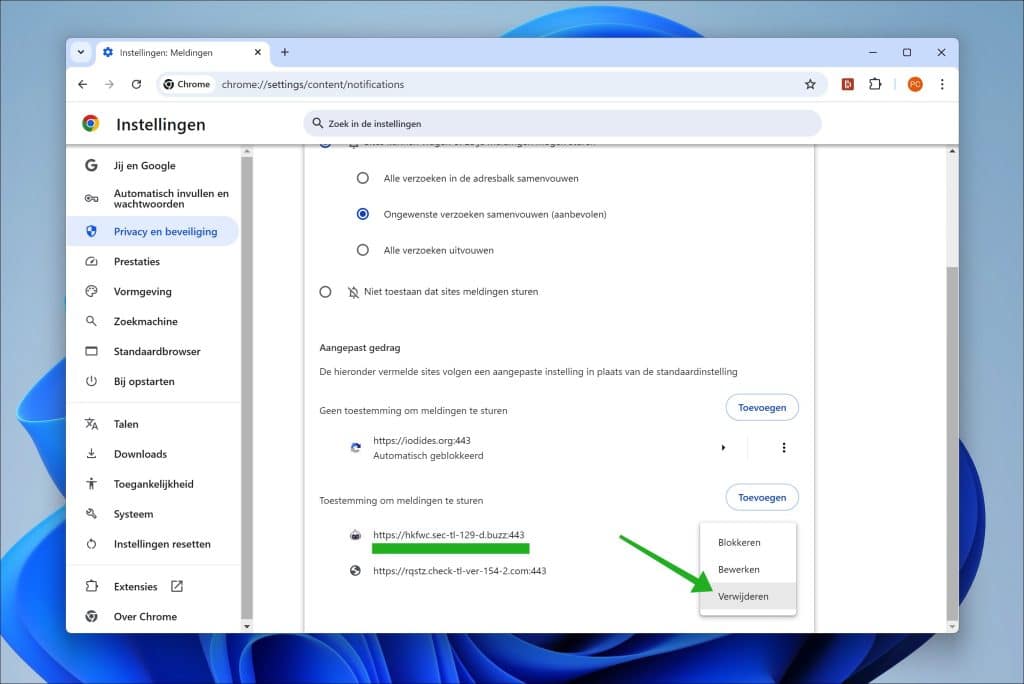
Task: Click the accessibility icon beside Toegankelijkheid
Action: click(91, 483)
